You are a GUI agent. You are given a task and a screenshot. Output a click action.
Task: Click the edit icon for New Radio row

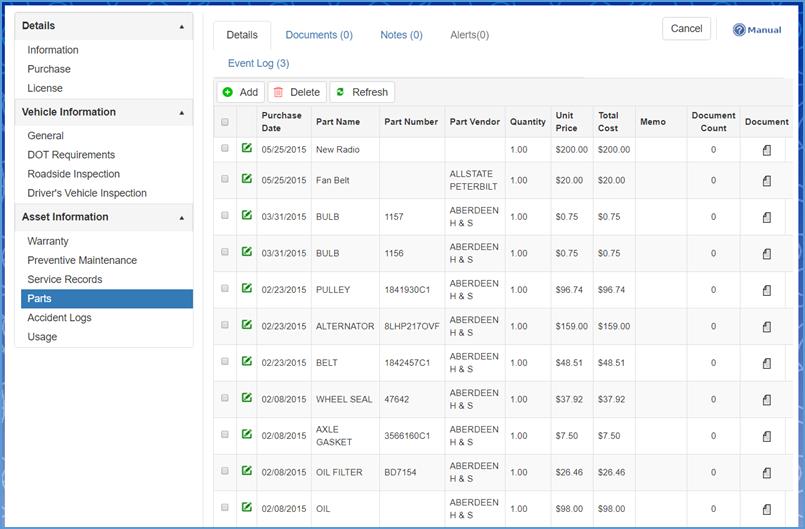click(x=246, y=149)
